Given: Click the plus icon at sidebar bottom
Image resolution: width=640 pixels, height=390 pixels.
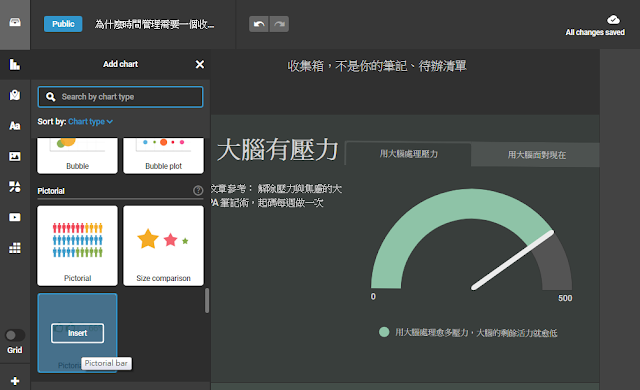Looking at the screenshot, I should click(x=15, y=381).
